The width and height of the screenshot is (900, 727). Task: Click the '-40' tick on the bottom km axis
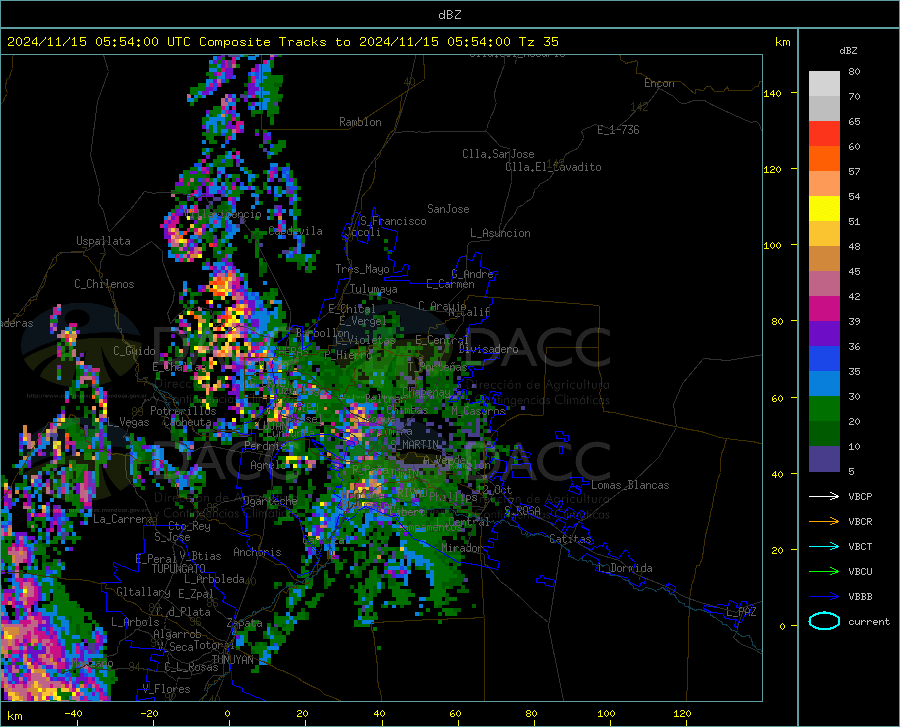pyautogui.click(x=73, y=713)
